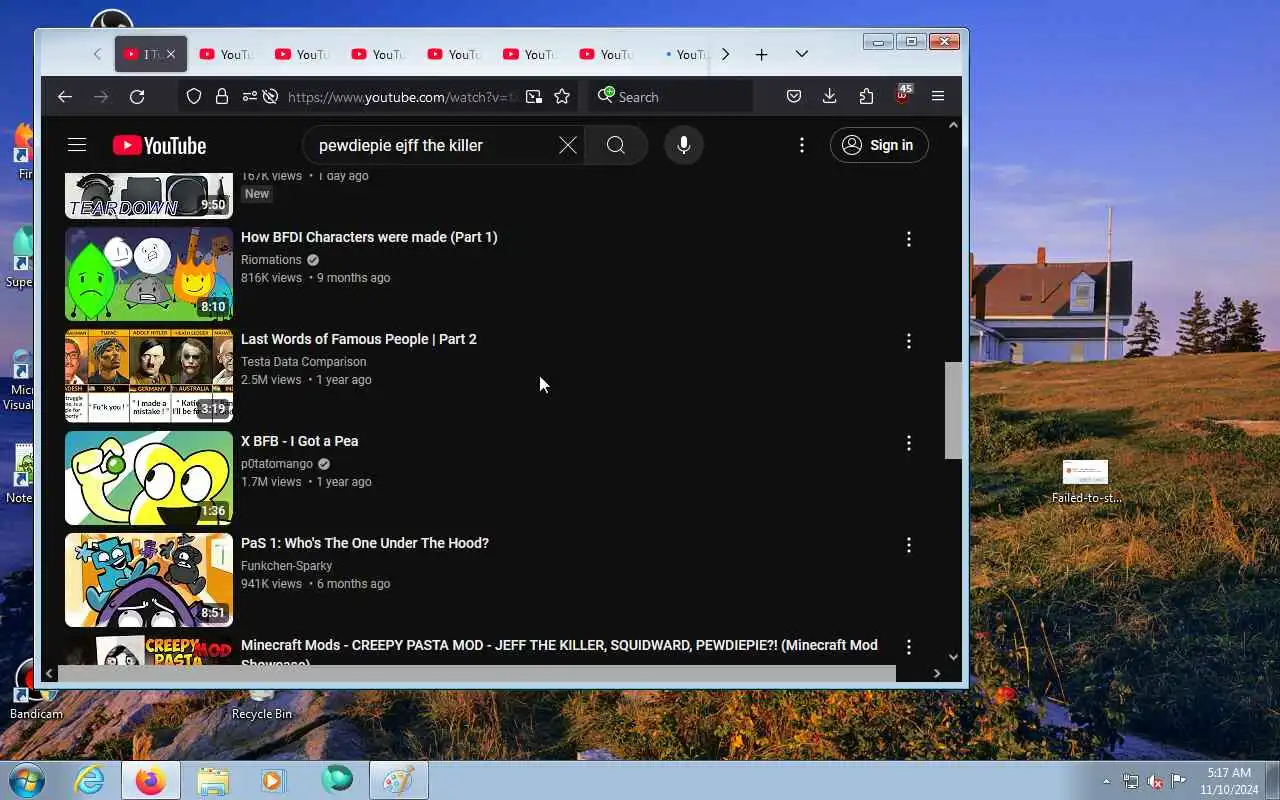Click the Firefox Search box
The width and height of the screenshot is (1280, 800).
tap(670, 97)
